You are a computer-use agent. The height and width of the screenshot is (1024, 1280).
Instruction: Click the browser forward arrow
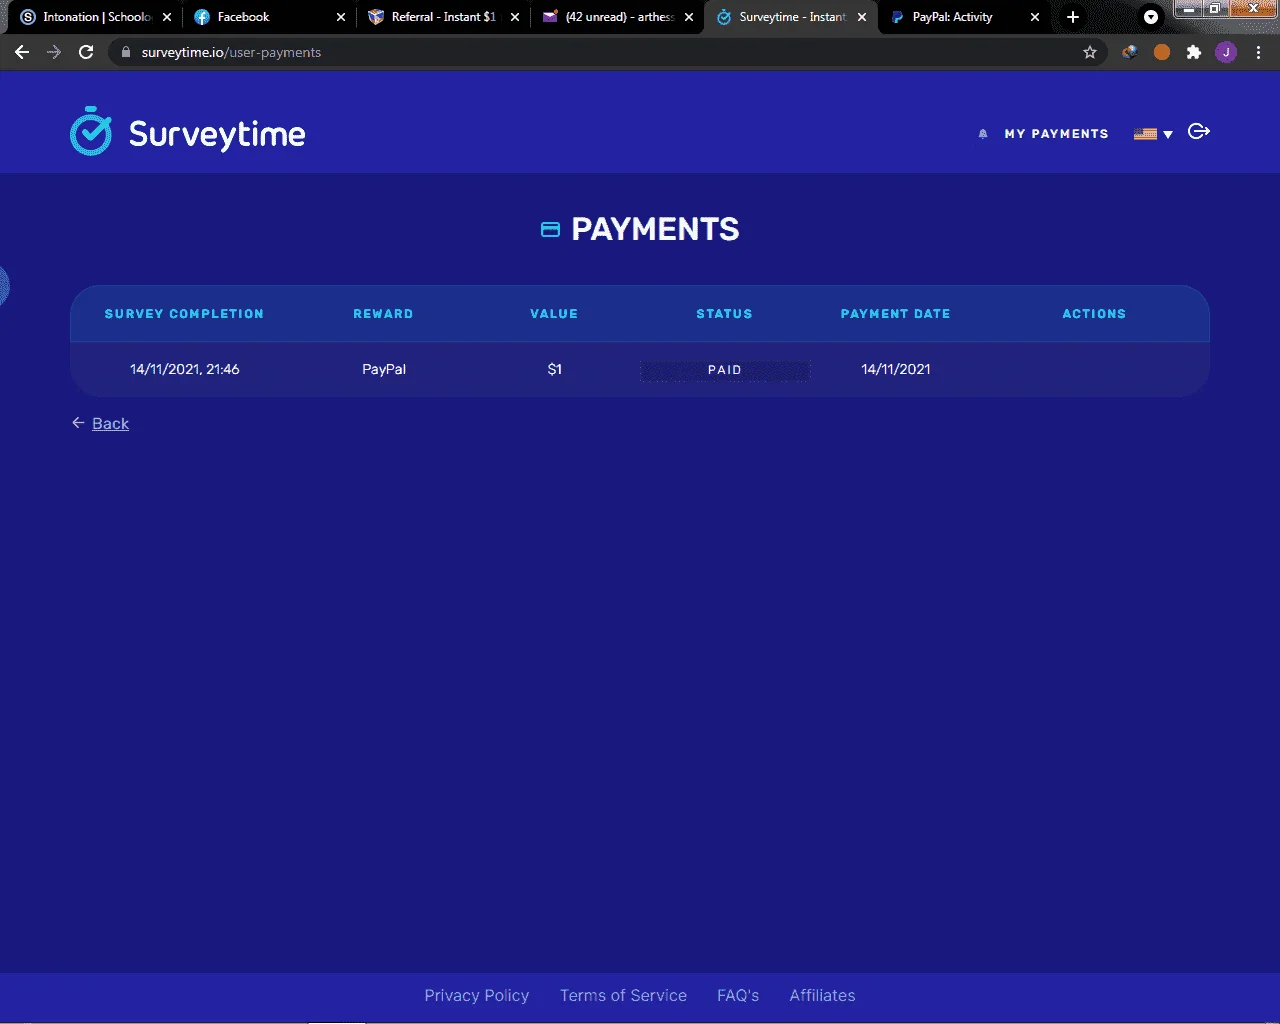tap(54, 52)
